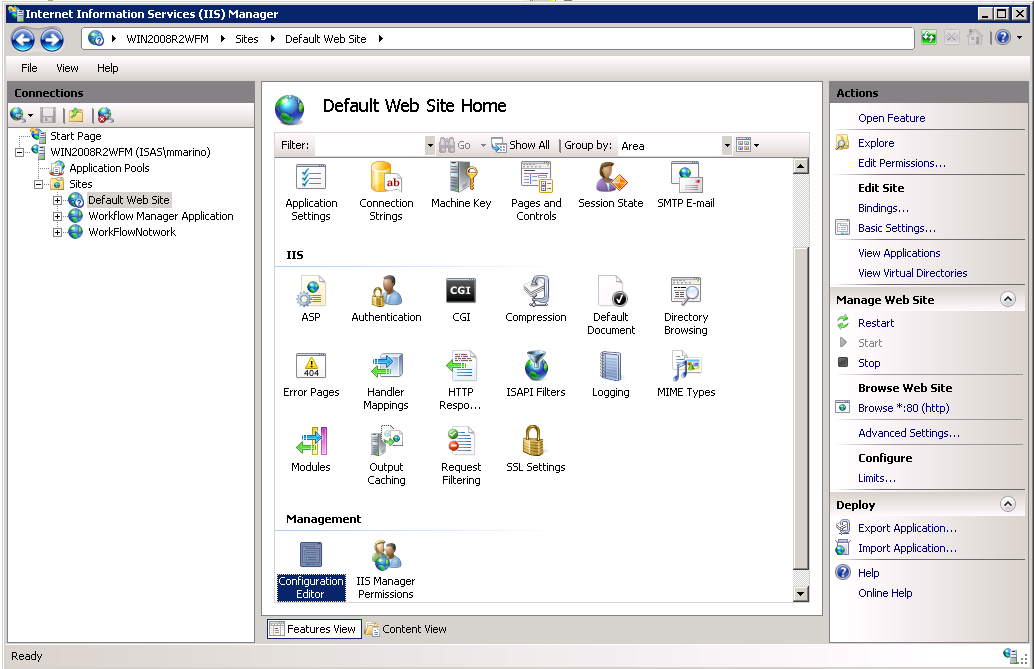Open the Authentication feature
The image size is (1034, 669).
[386, 300]
